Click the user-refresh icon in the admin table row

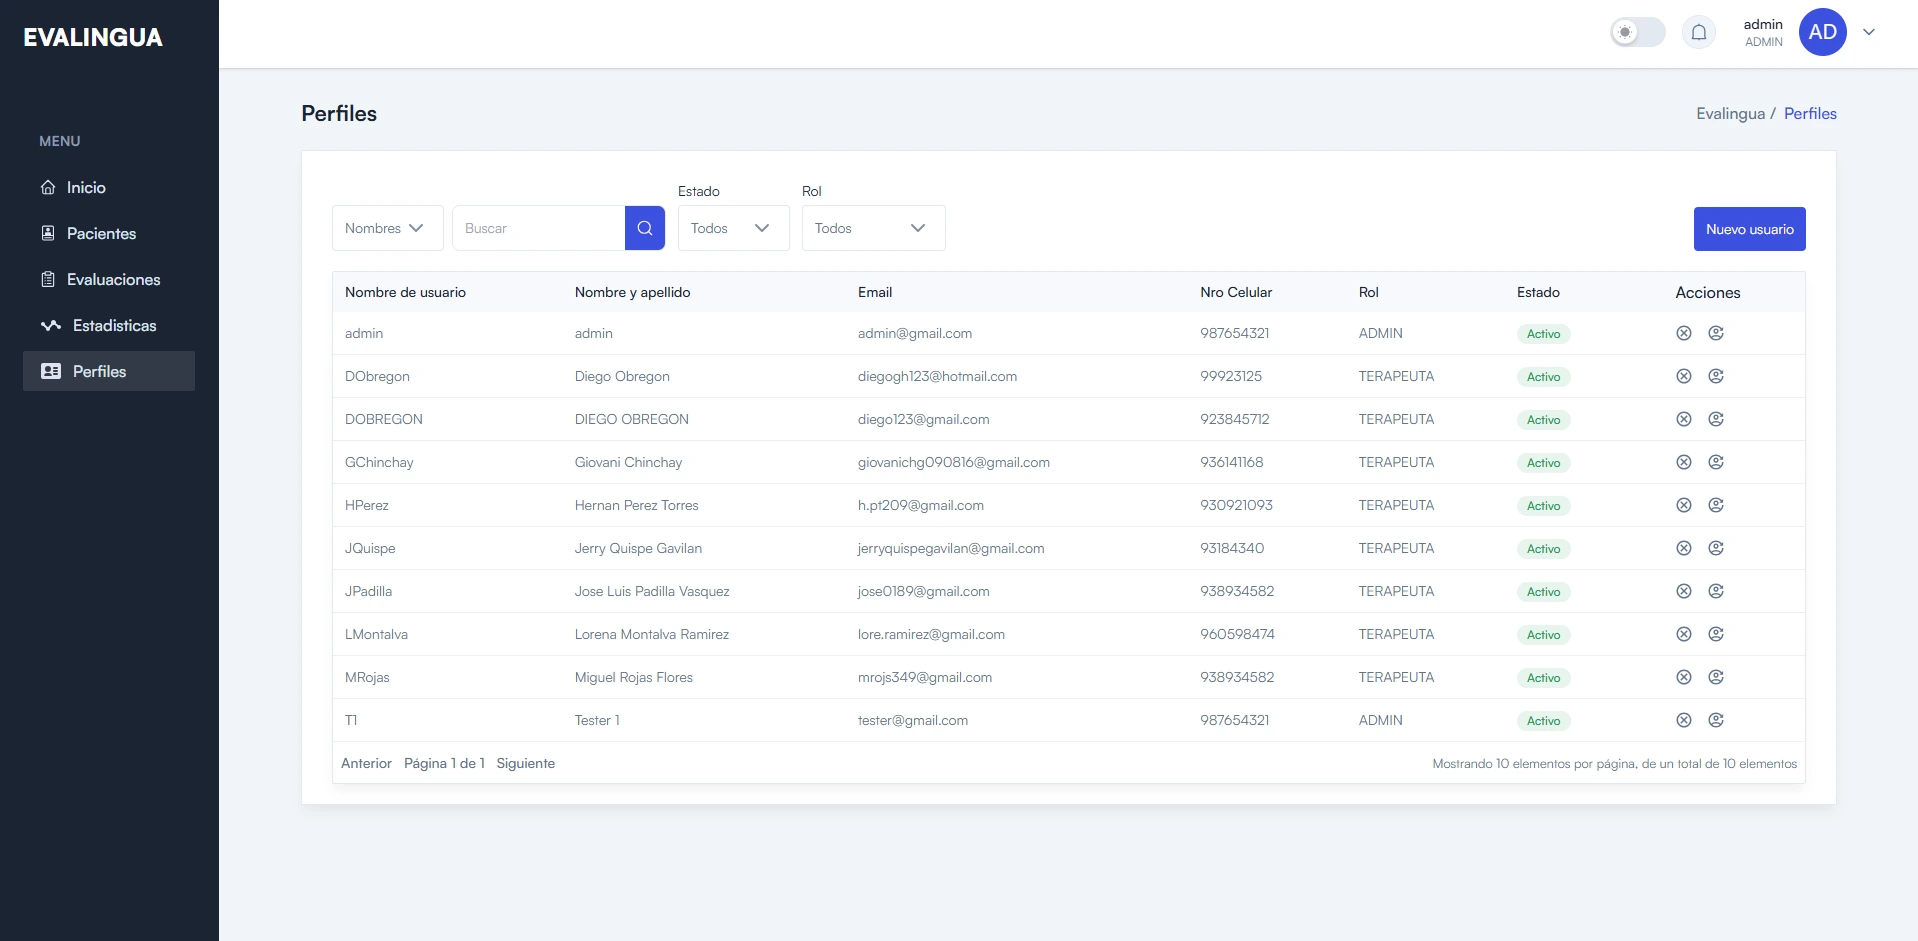[1716, 333]
